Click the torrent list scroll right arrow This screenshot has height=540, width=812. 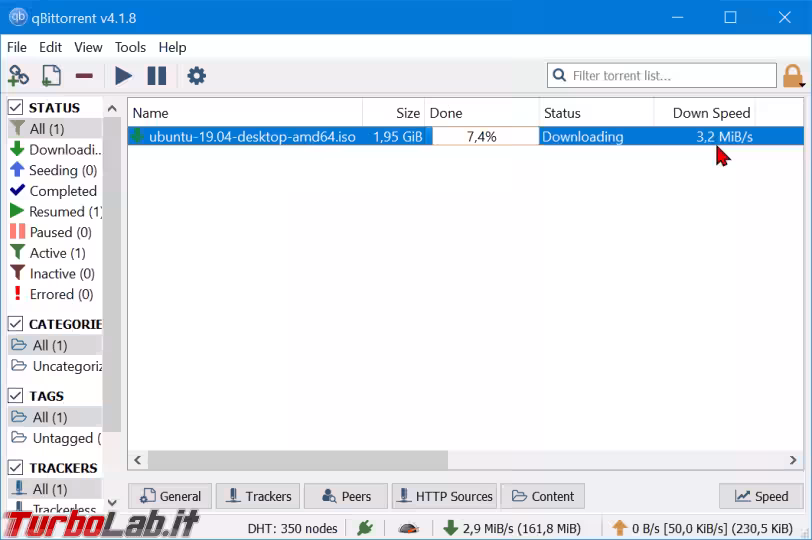point(793,460)
